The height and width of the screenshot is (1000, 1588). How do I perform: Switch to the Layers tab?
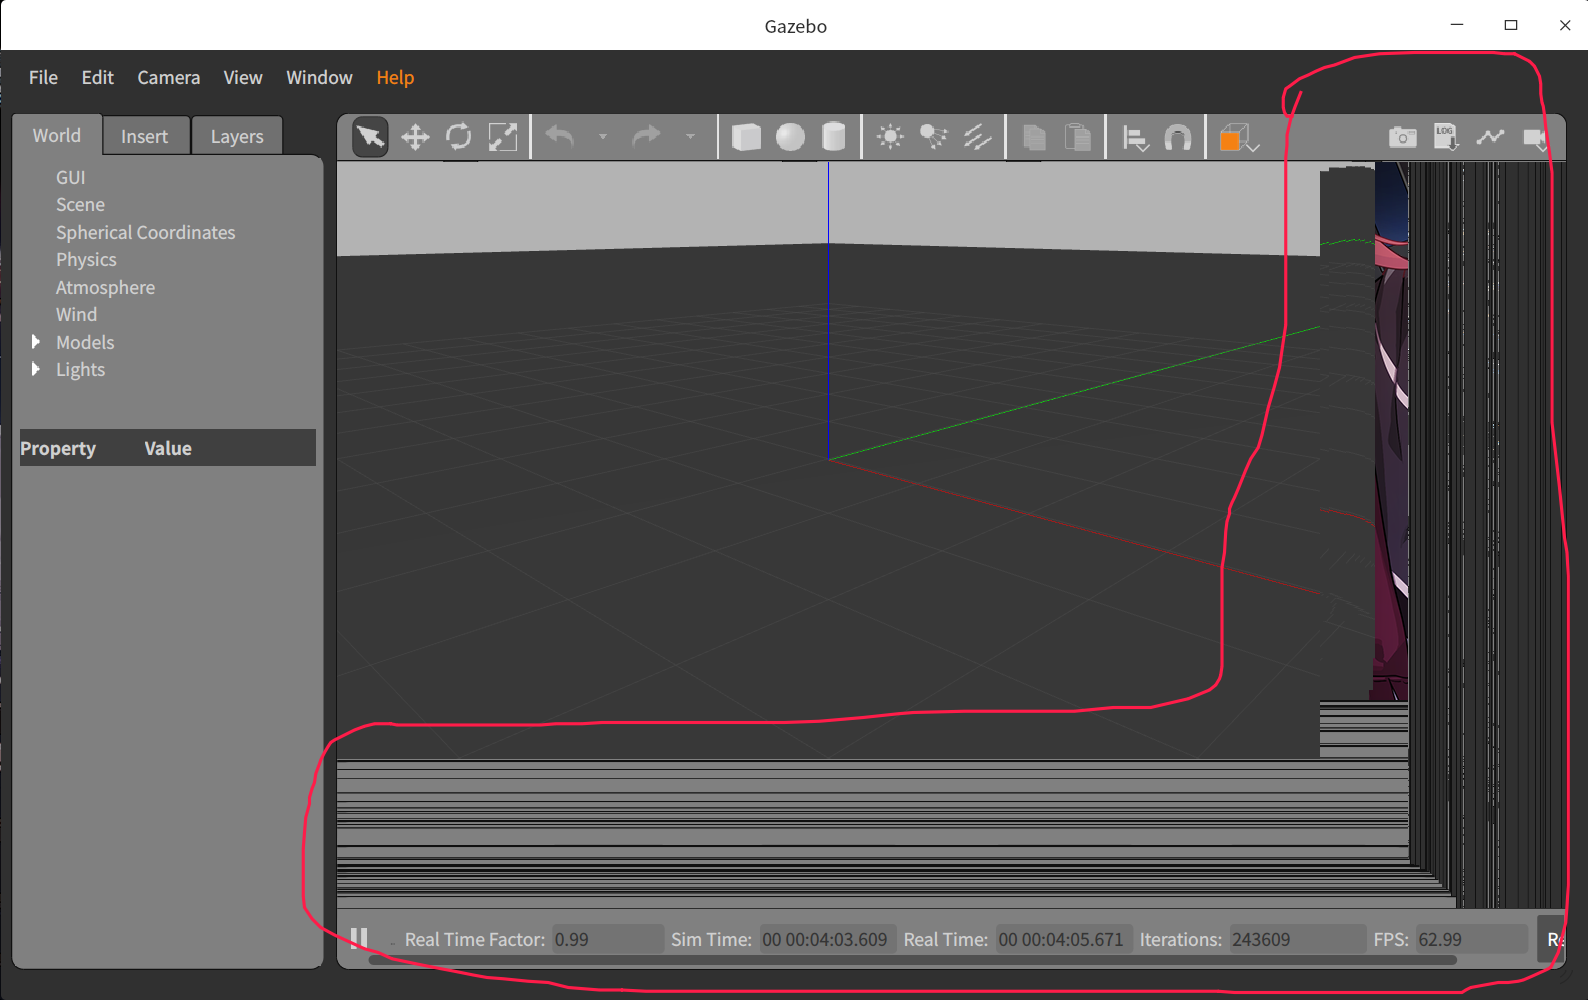click(x=237, y=136)
